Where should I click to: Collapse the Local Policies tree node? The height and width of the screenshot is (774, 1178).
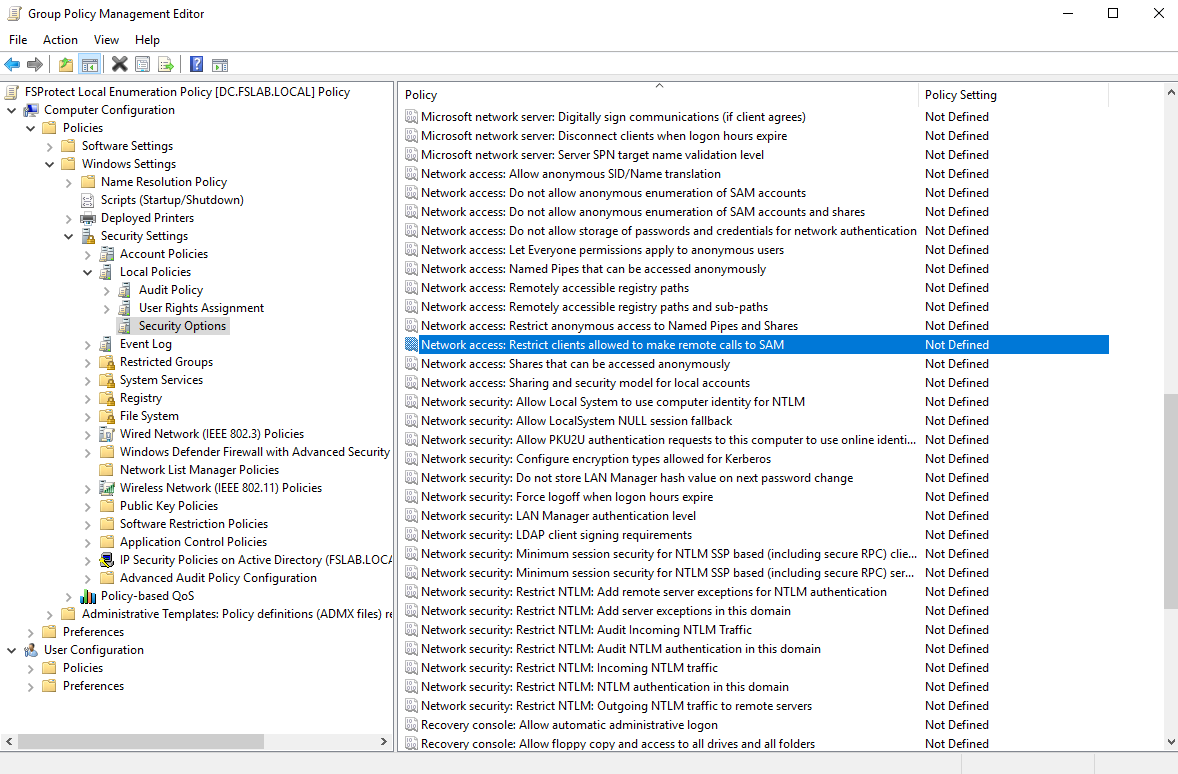[88, 272]
